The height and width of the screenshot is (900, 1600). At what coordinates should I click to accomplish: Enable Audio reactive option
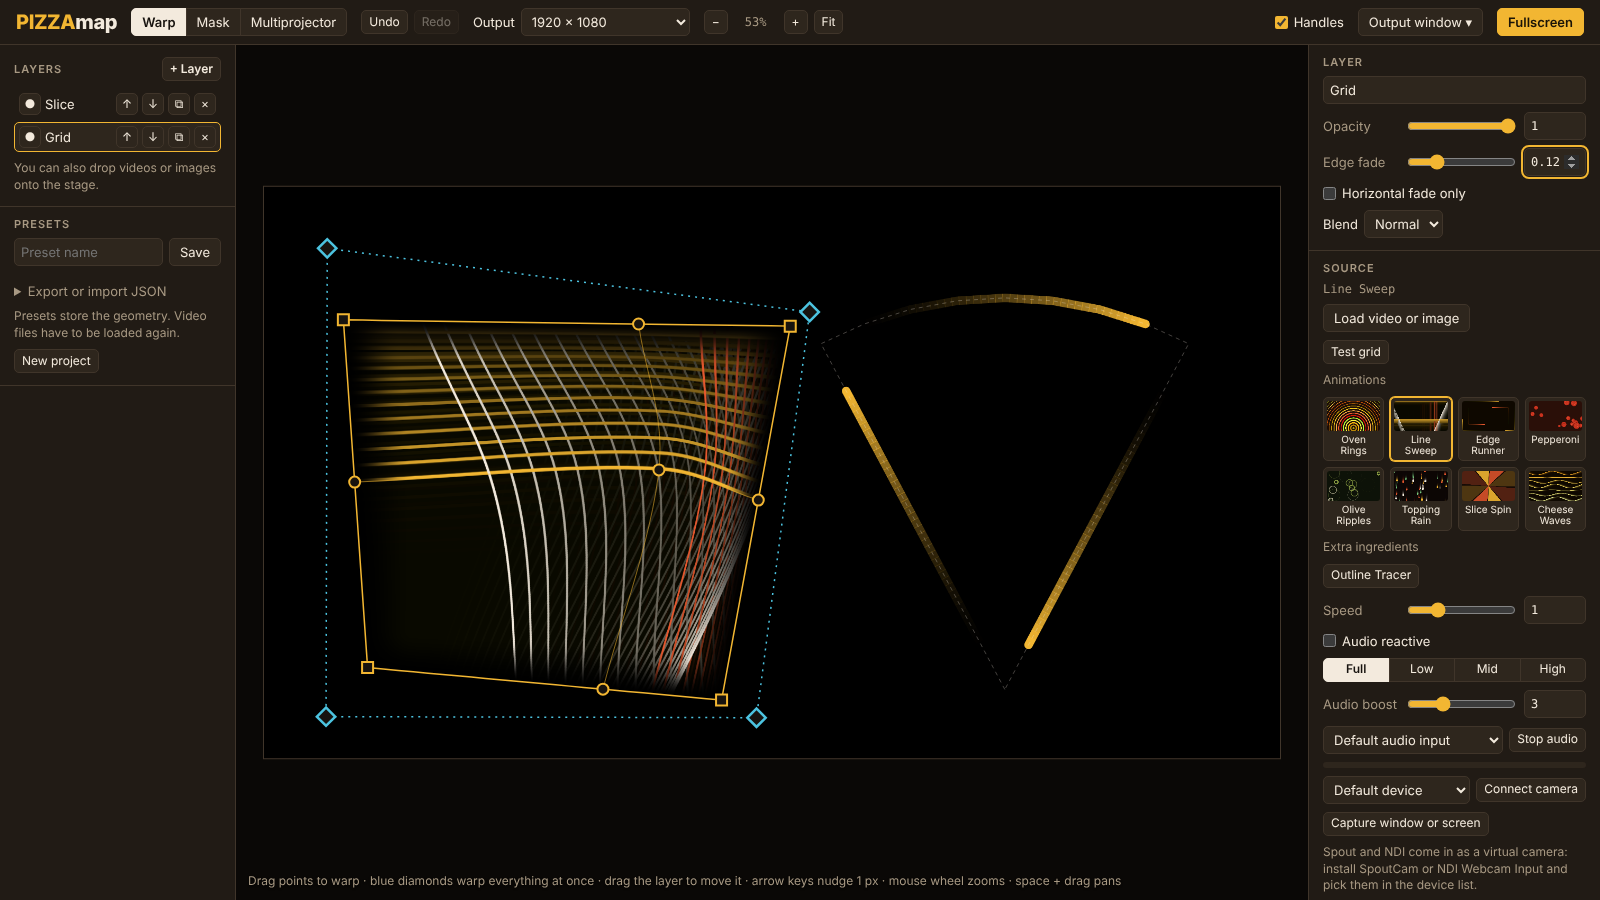1330,641
